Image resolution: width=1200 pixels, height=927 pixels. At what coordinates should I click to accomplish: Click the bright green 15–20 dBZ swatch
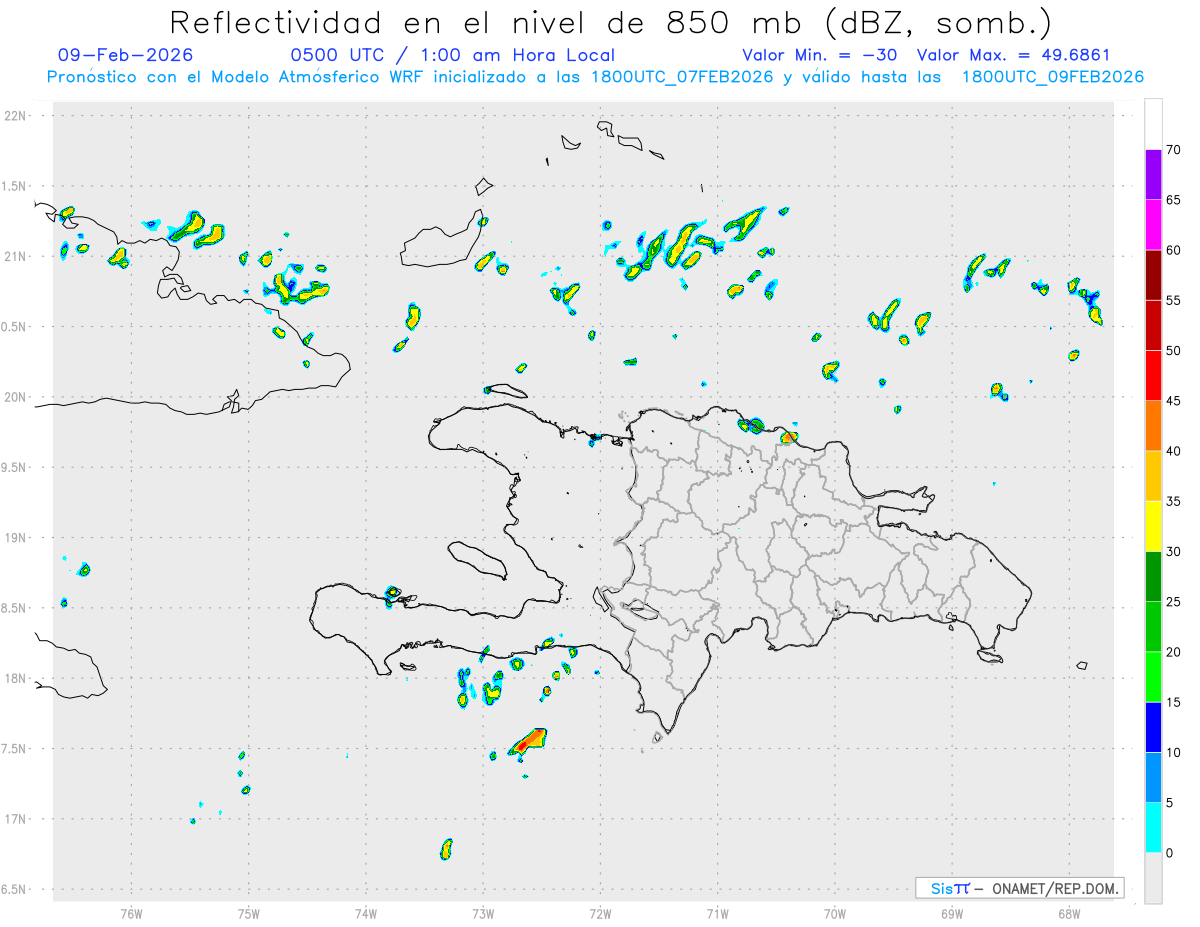coord(1153,677)
